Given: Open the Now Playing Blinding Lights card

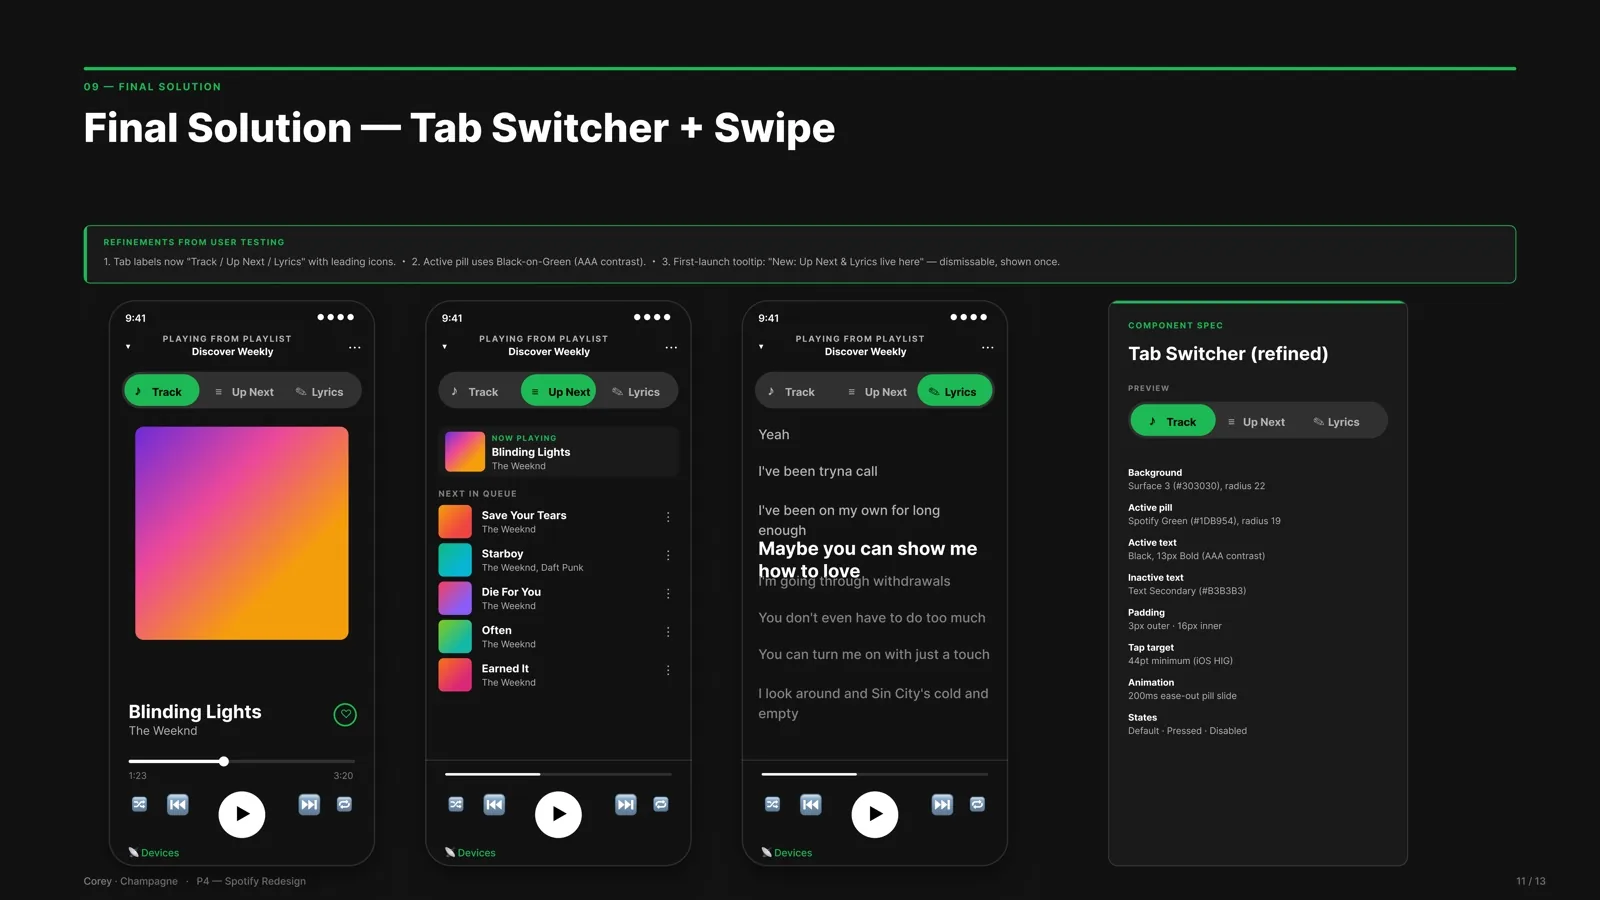Looking at the screenshot, I should pyautogui.click(x=559, y=452).
